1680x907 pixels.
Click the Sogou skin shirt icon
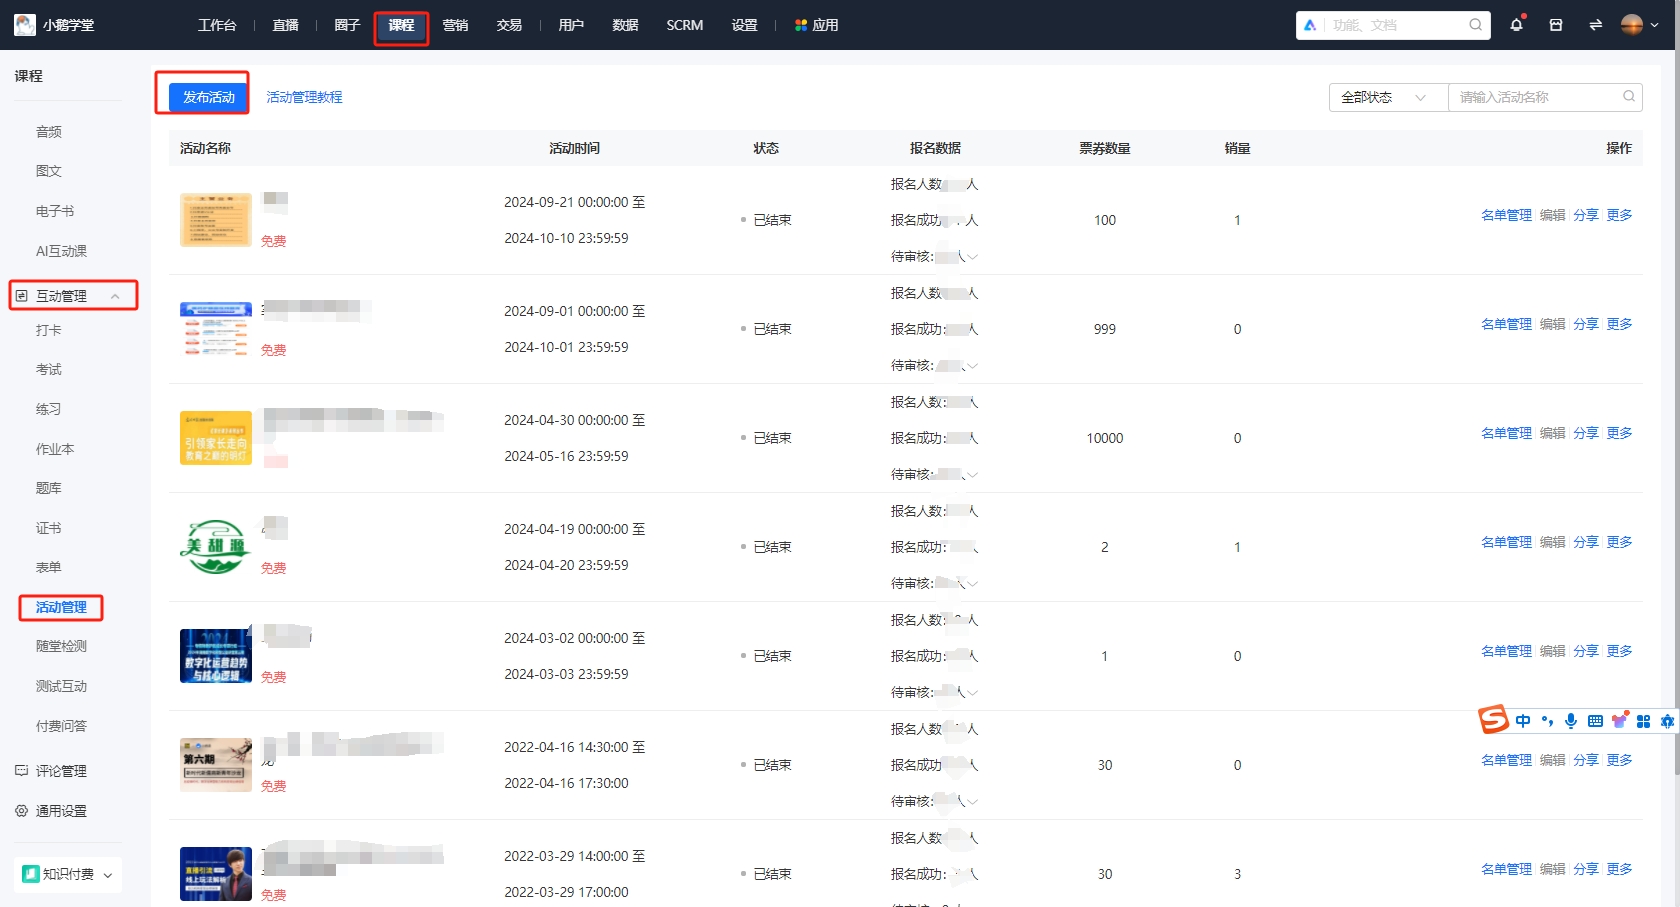click(x=1619, y=721)
